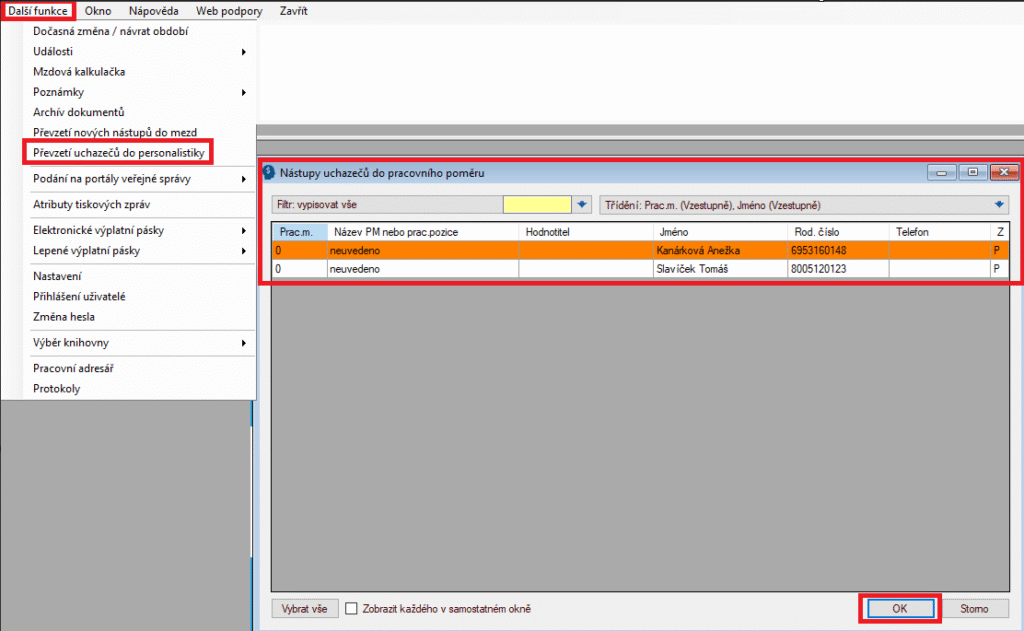Maximize the Nástupy uchazečů window
Screen dimensions: 1024x631
[x=973, y=172]
